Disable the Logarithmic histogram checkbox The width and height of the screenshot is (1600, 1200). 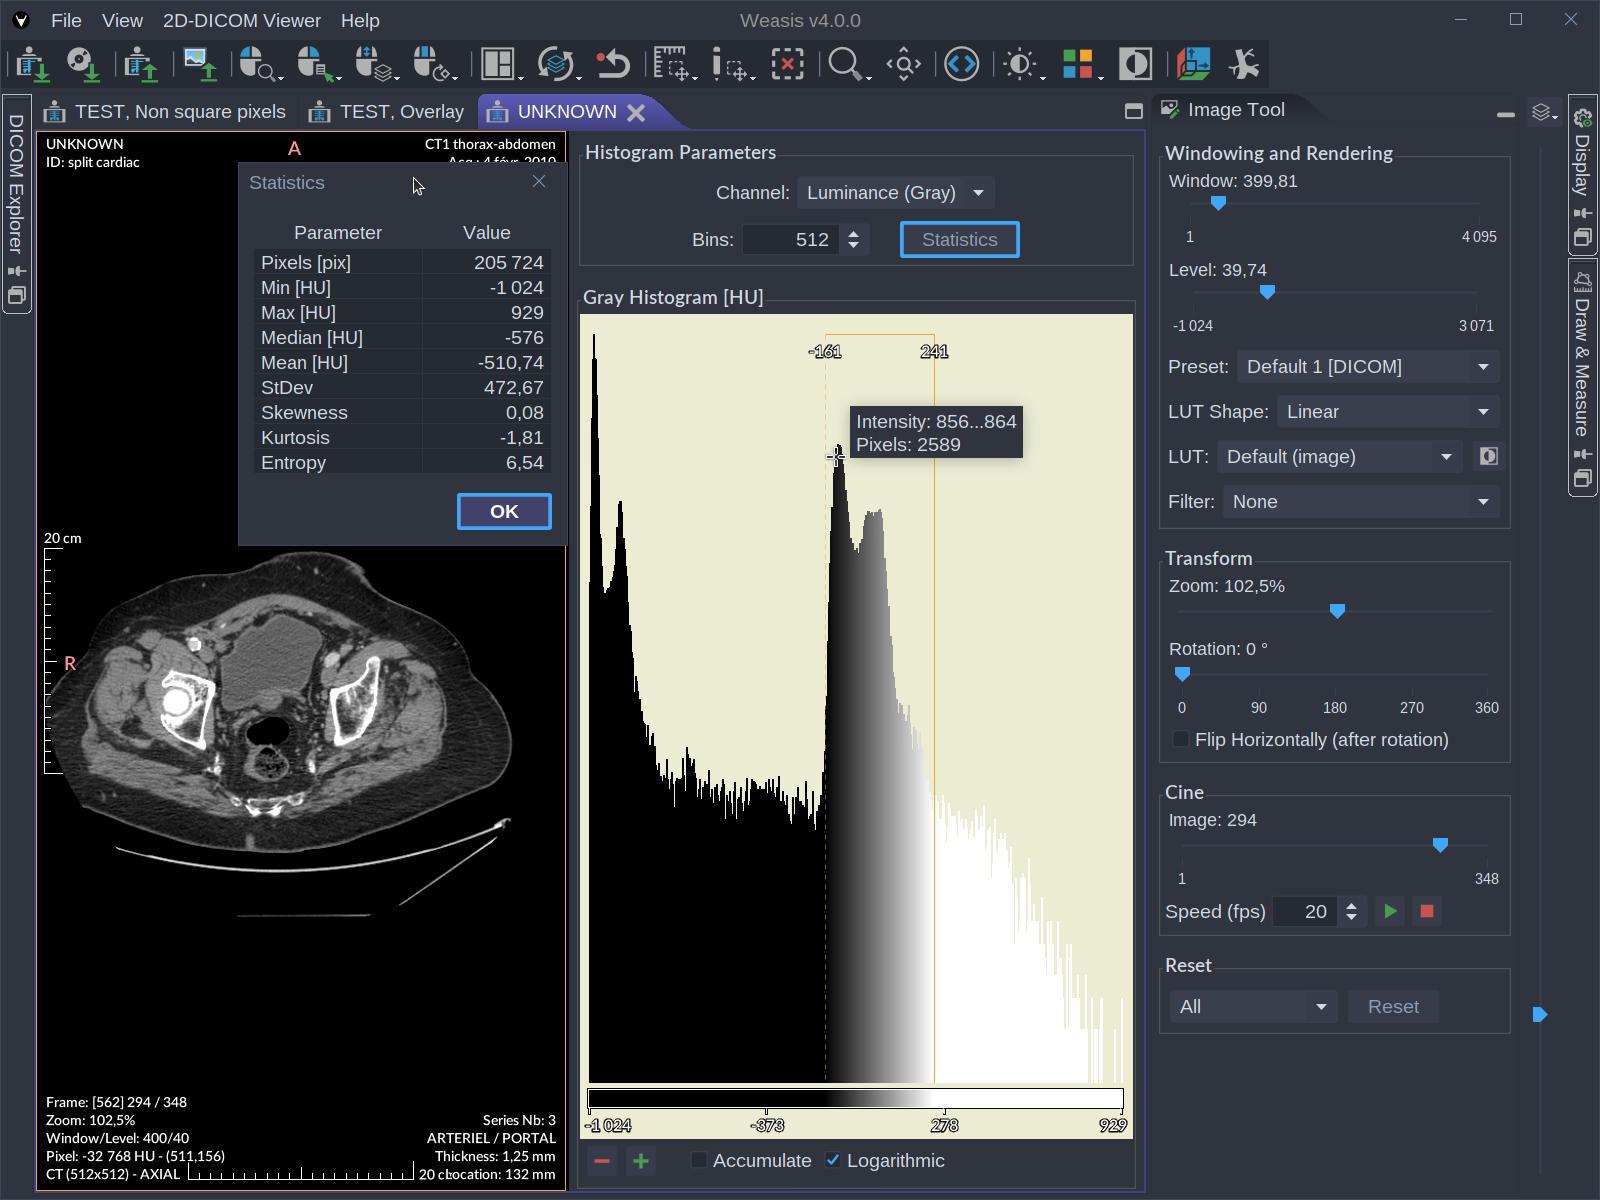(x=833, y=1161)
